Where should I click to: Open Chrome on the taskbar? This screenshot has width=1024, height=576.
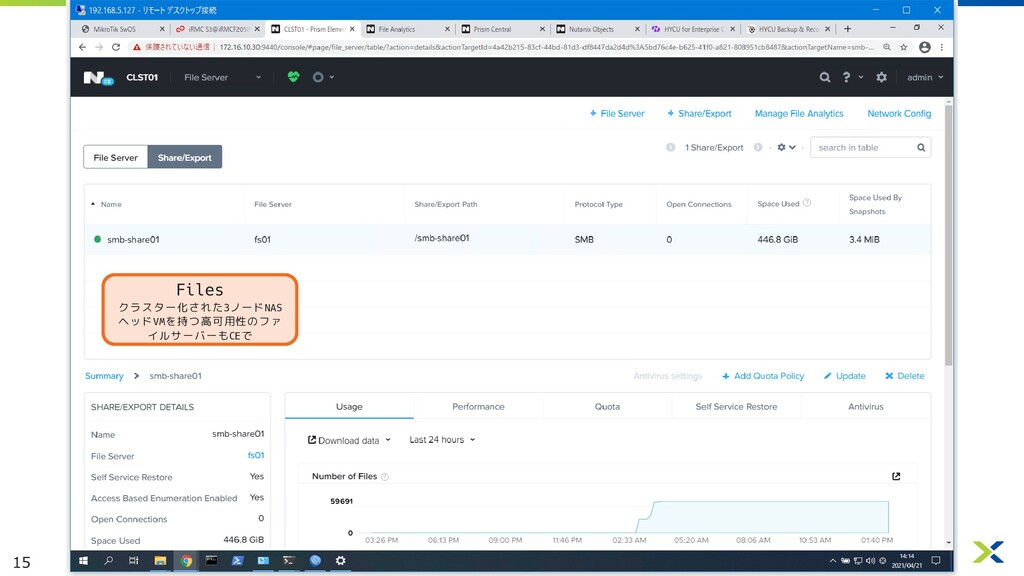pyautogui.click(x=186, y=560)
